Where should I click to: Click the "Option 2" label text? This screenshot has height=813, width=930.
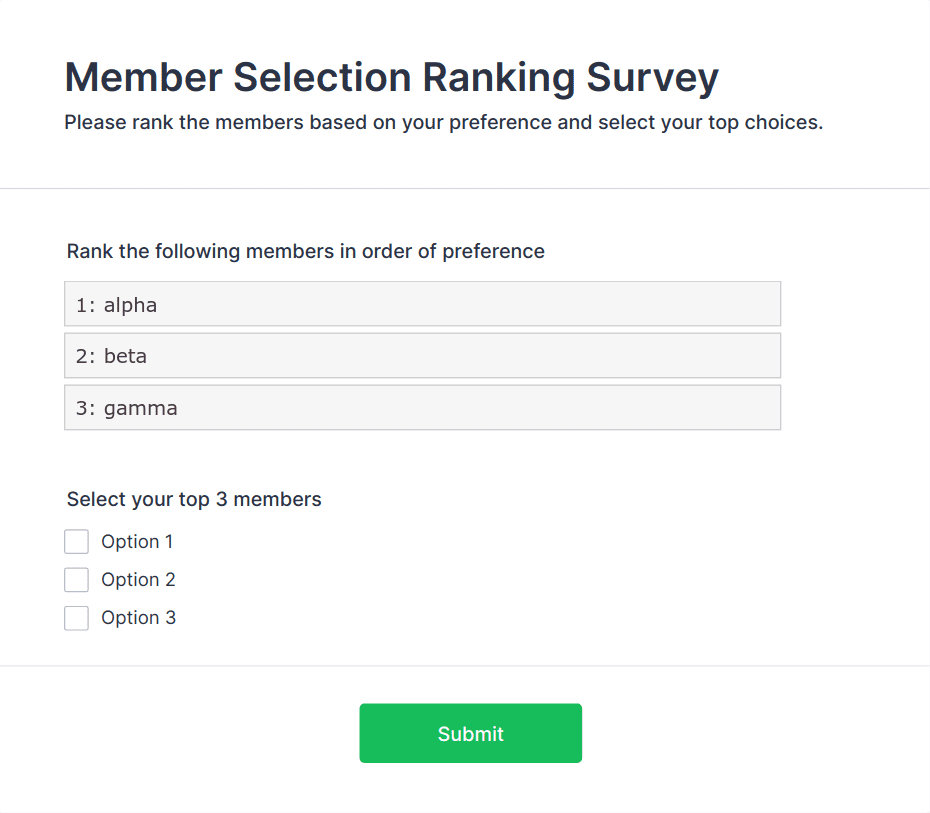[x=138, y=580]
